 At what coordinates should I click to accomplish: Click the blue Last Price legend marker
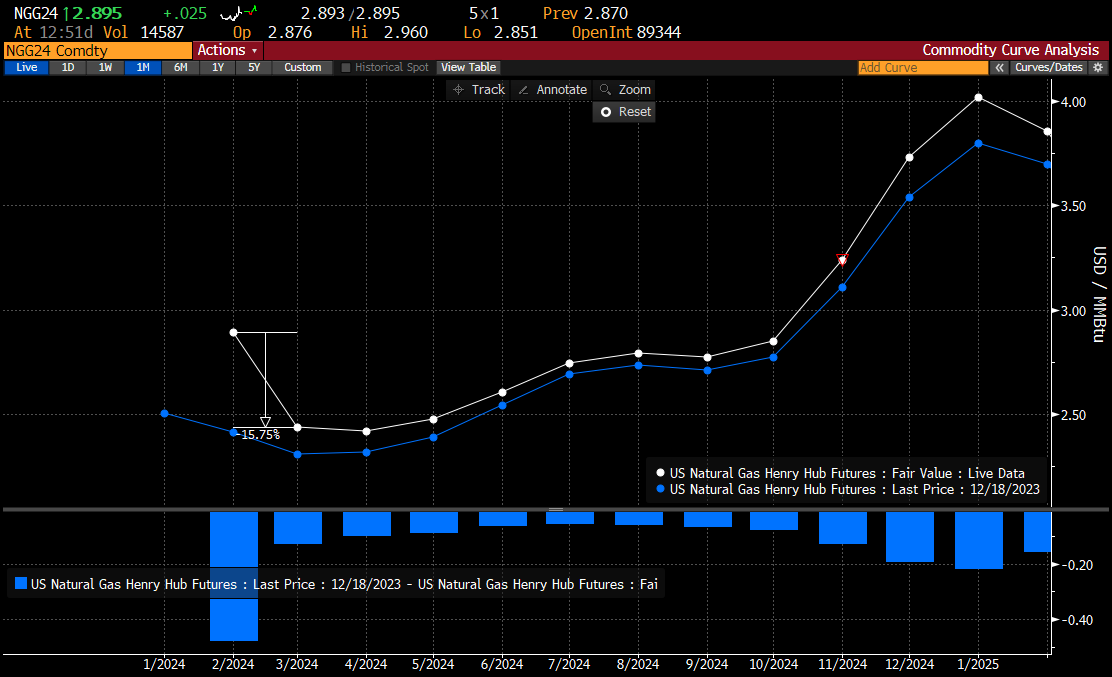click(660, 490)
